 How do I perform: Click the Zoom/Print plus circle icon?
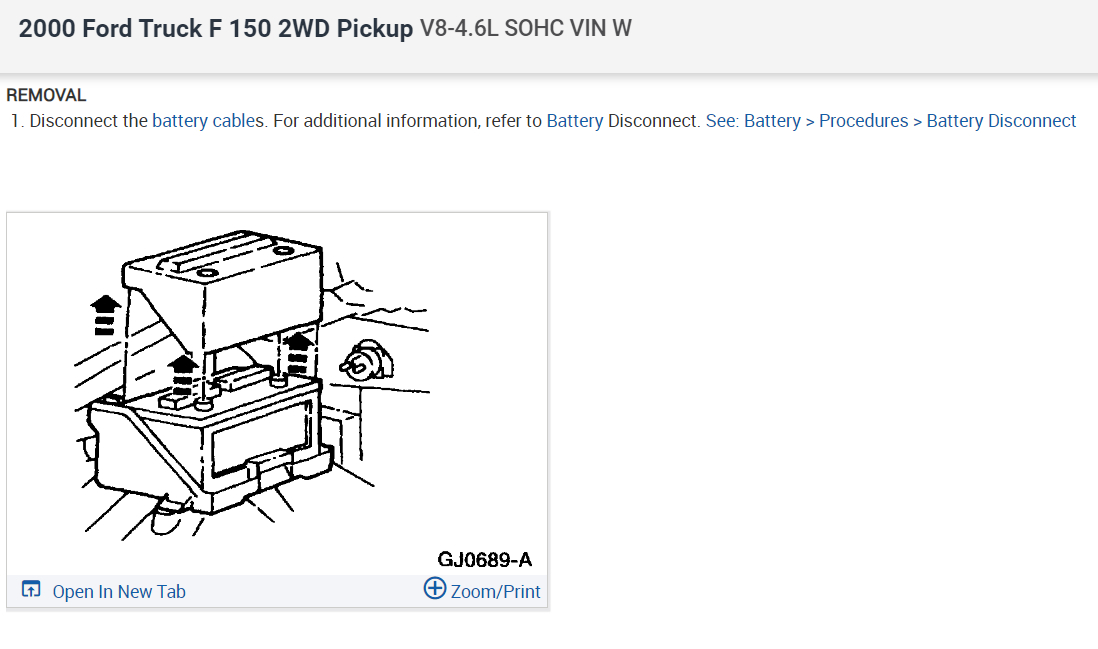(435, 588)
